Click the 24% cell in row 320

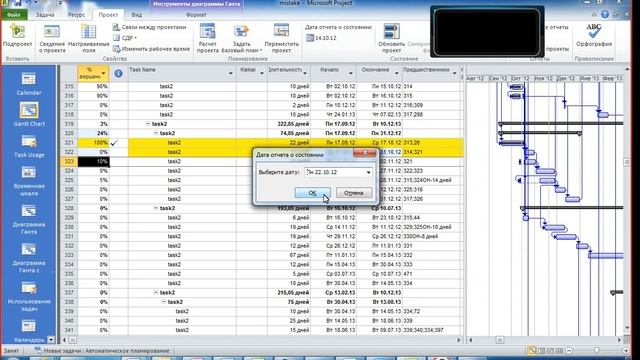(x=93, y=133)
